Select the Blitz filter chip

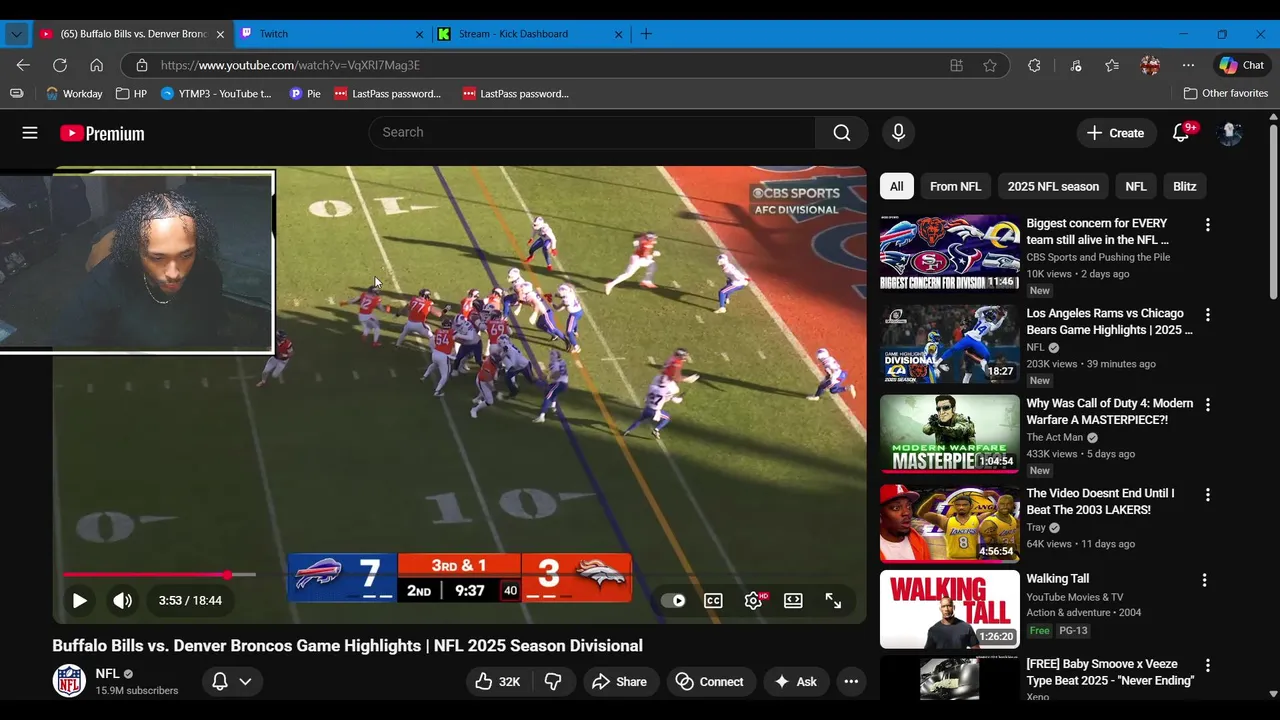pos(1184,186)
